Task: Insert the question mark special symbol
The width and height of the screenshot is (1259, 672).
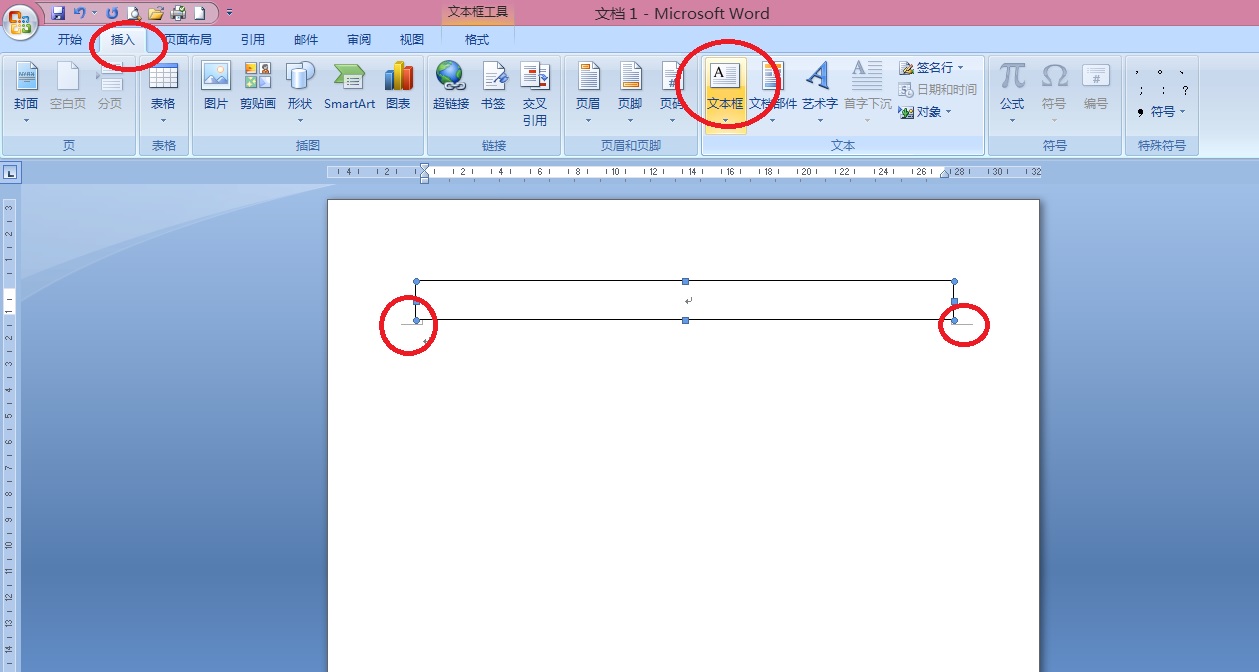Action: (1185, 90)
